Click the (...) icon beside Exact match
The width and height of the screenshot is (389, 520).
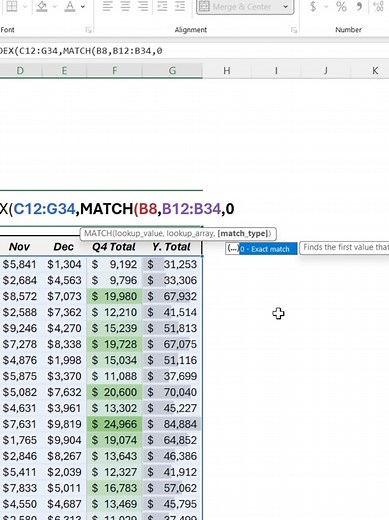coord(232,249)
